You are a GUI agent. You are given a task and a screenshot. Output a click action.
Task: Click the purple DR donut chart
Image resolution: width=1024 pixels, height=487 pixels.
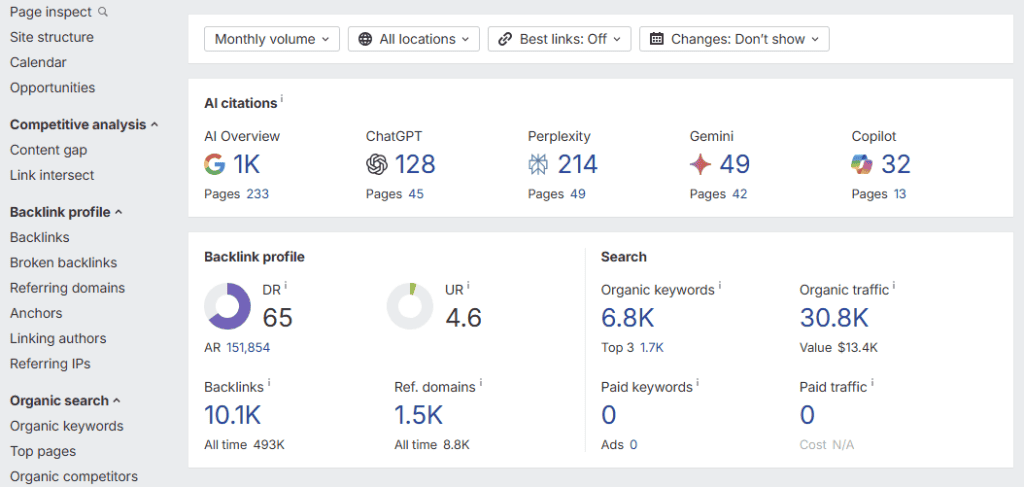pyautogui.click(x=227, y=306)
